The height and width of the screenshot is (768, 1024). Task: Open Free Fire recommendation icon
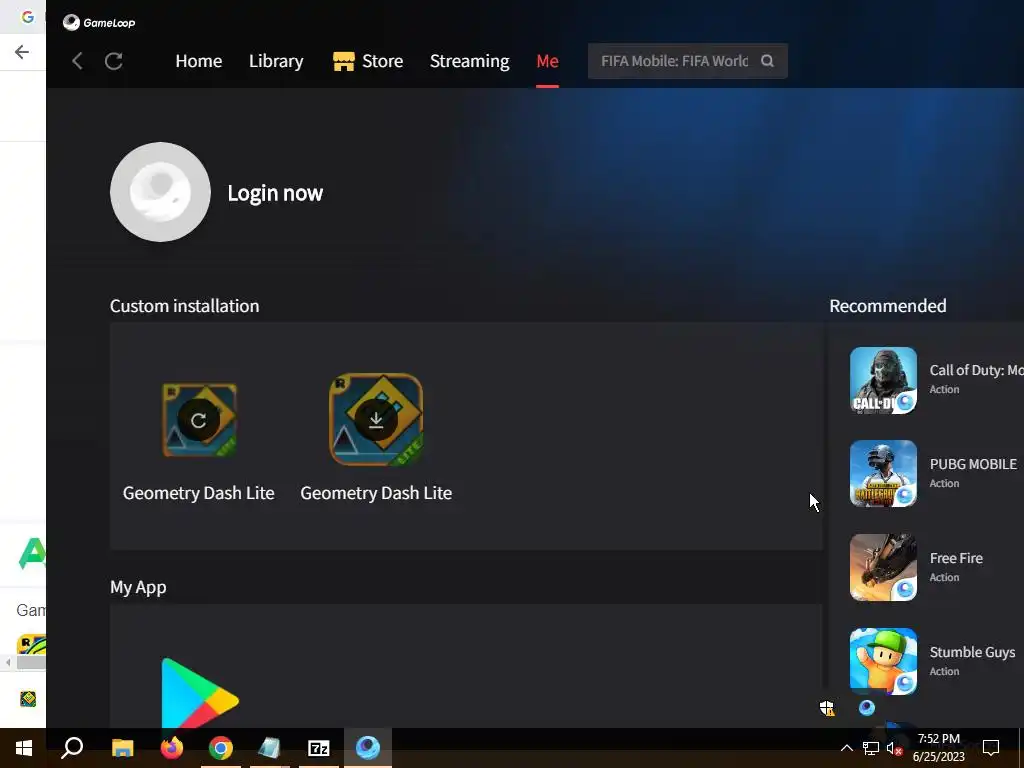[x=883, y=568]
